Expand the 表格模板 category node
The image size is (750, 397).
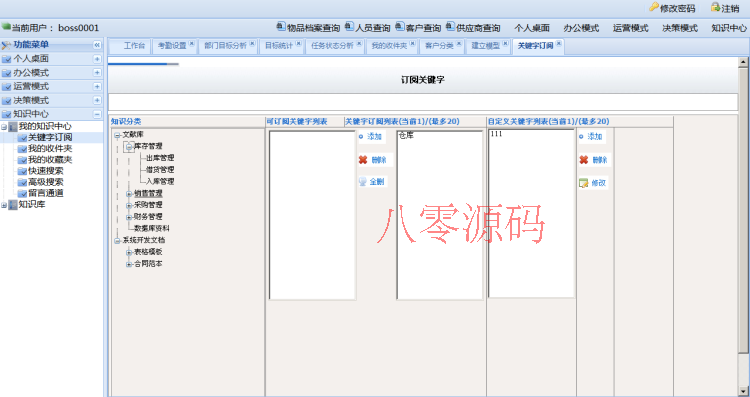(129, 252)
